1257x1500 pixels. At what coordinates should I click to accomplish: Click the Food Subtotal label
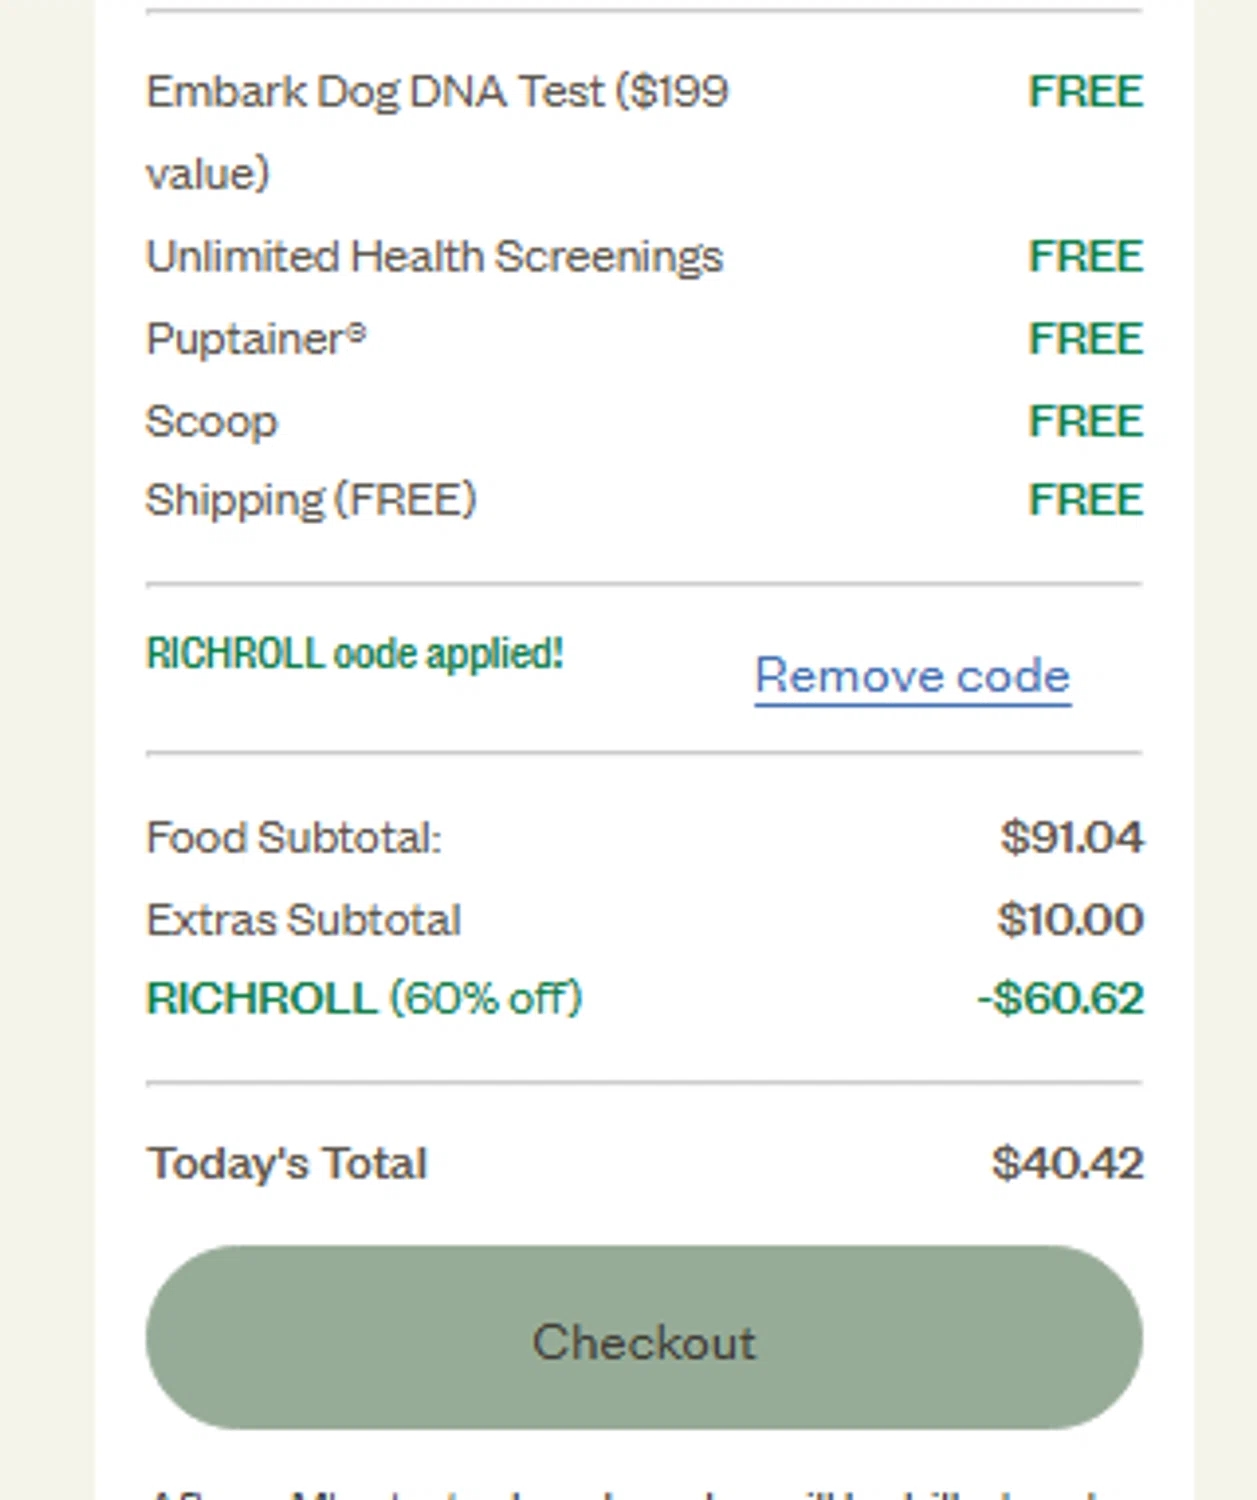pyautogui.click(x=293, y=837)
